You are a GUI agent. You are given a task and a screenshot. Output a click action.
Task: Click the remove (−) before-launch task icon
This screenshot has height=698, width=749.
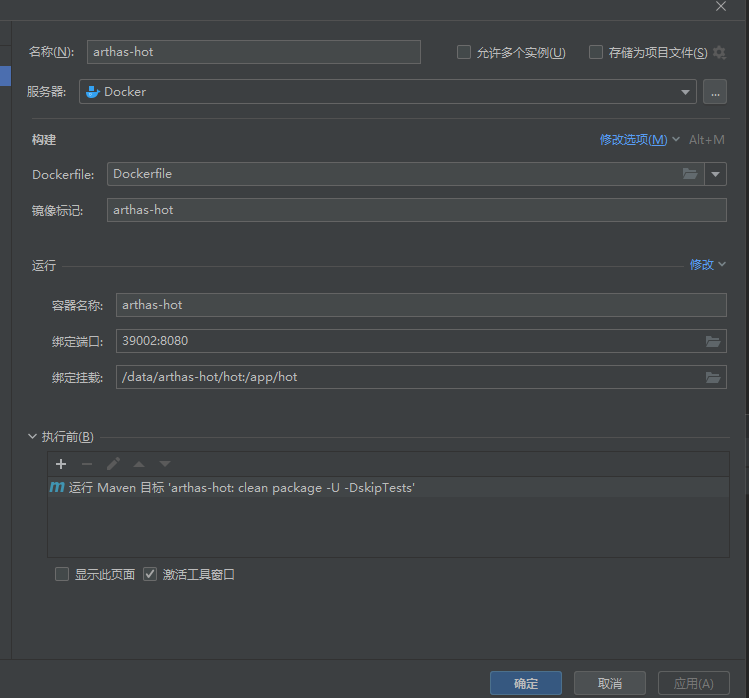coord(87,464)
